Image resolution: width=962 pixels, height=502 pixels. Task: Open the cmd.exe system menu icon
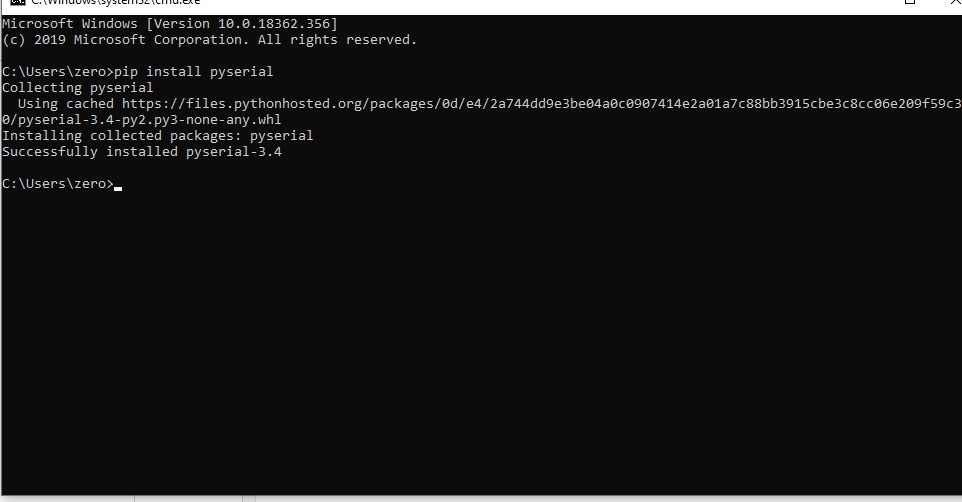18,2
